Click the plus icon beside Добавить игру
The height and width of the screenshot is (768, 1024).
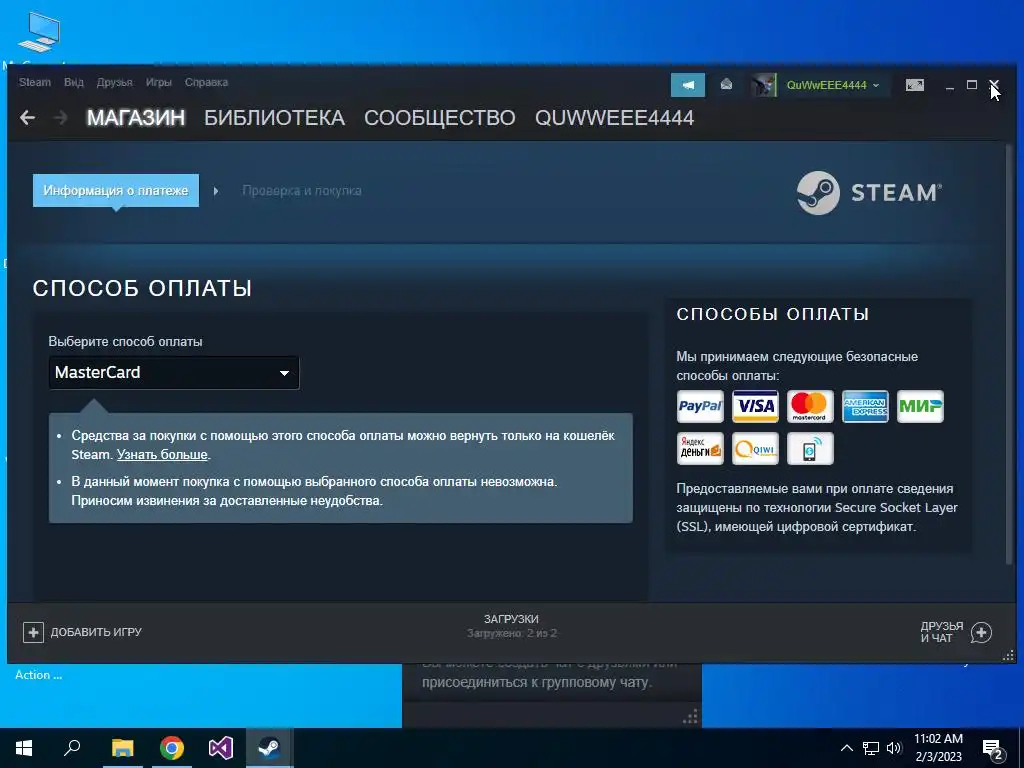tap(33, 632)
